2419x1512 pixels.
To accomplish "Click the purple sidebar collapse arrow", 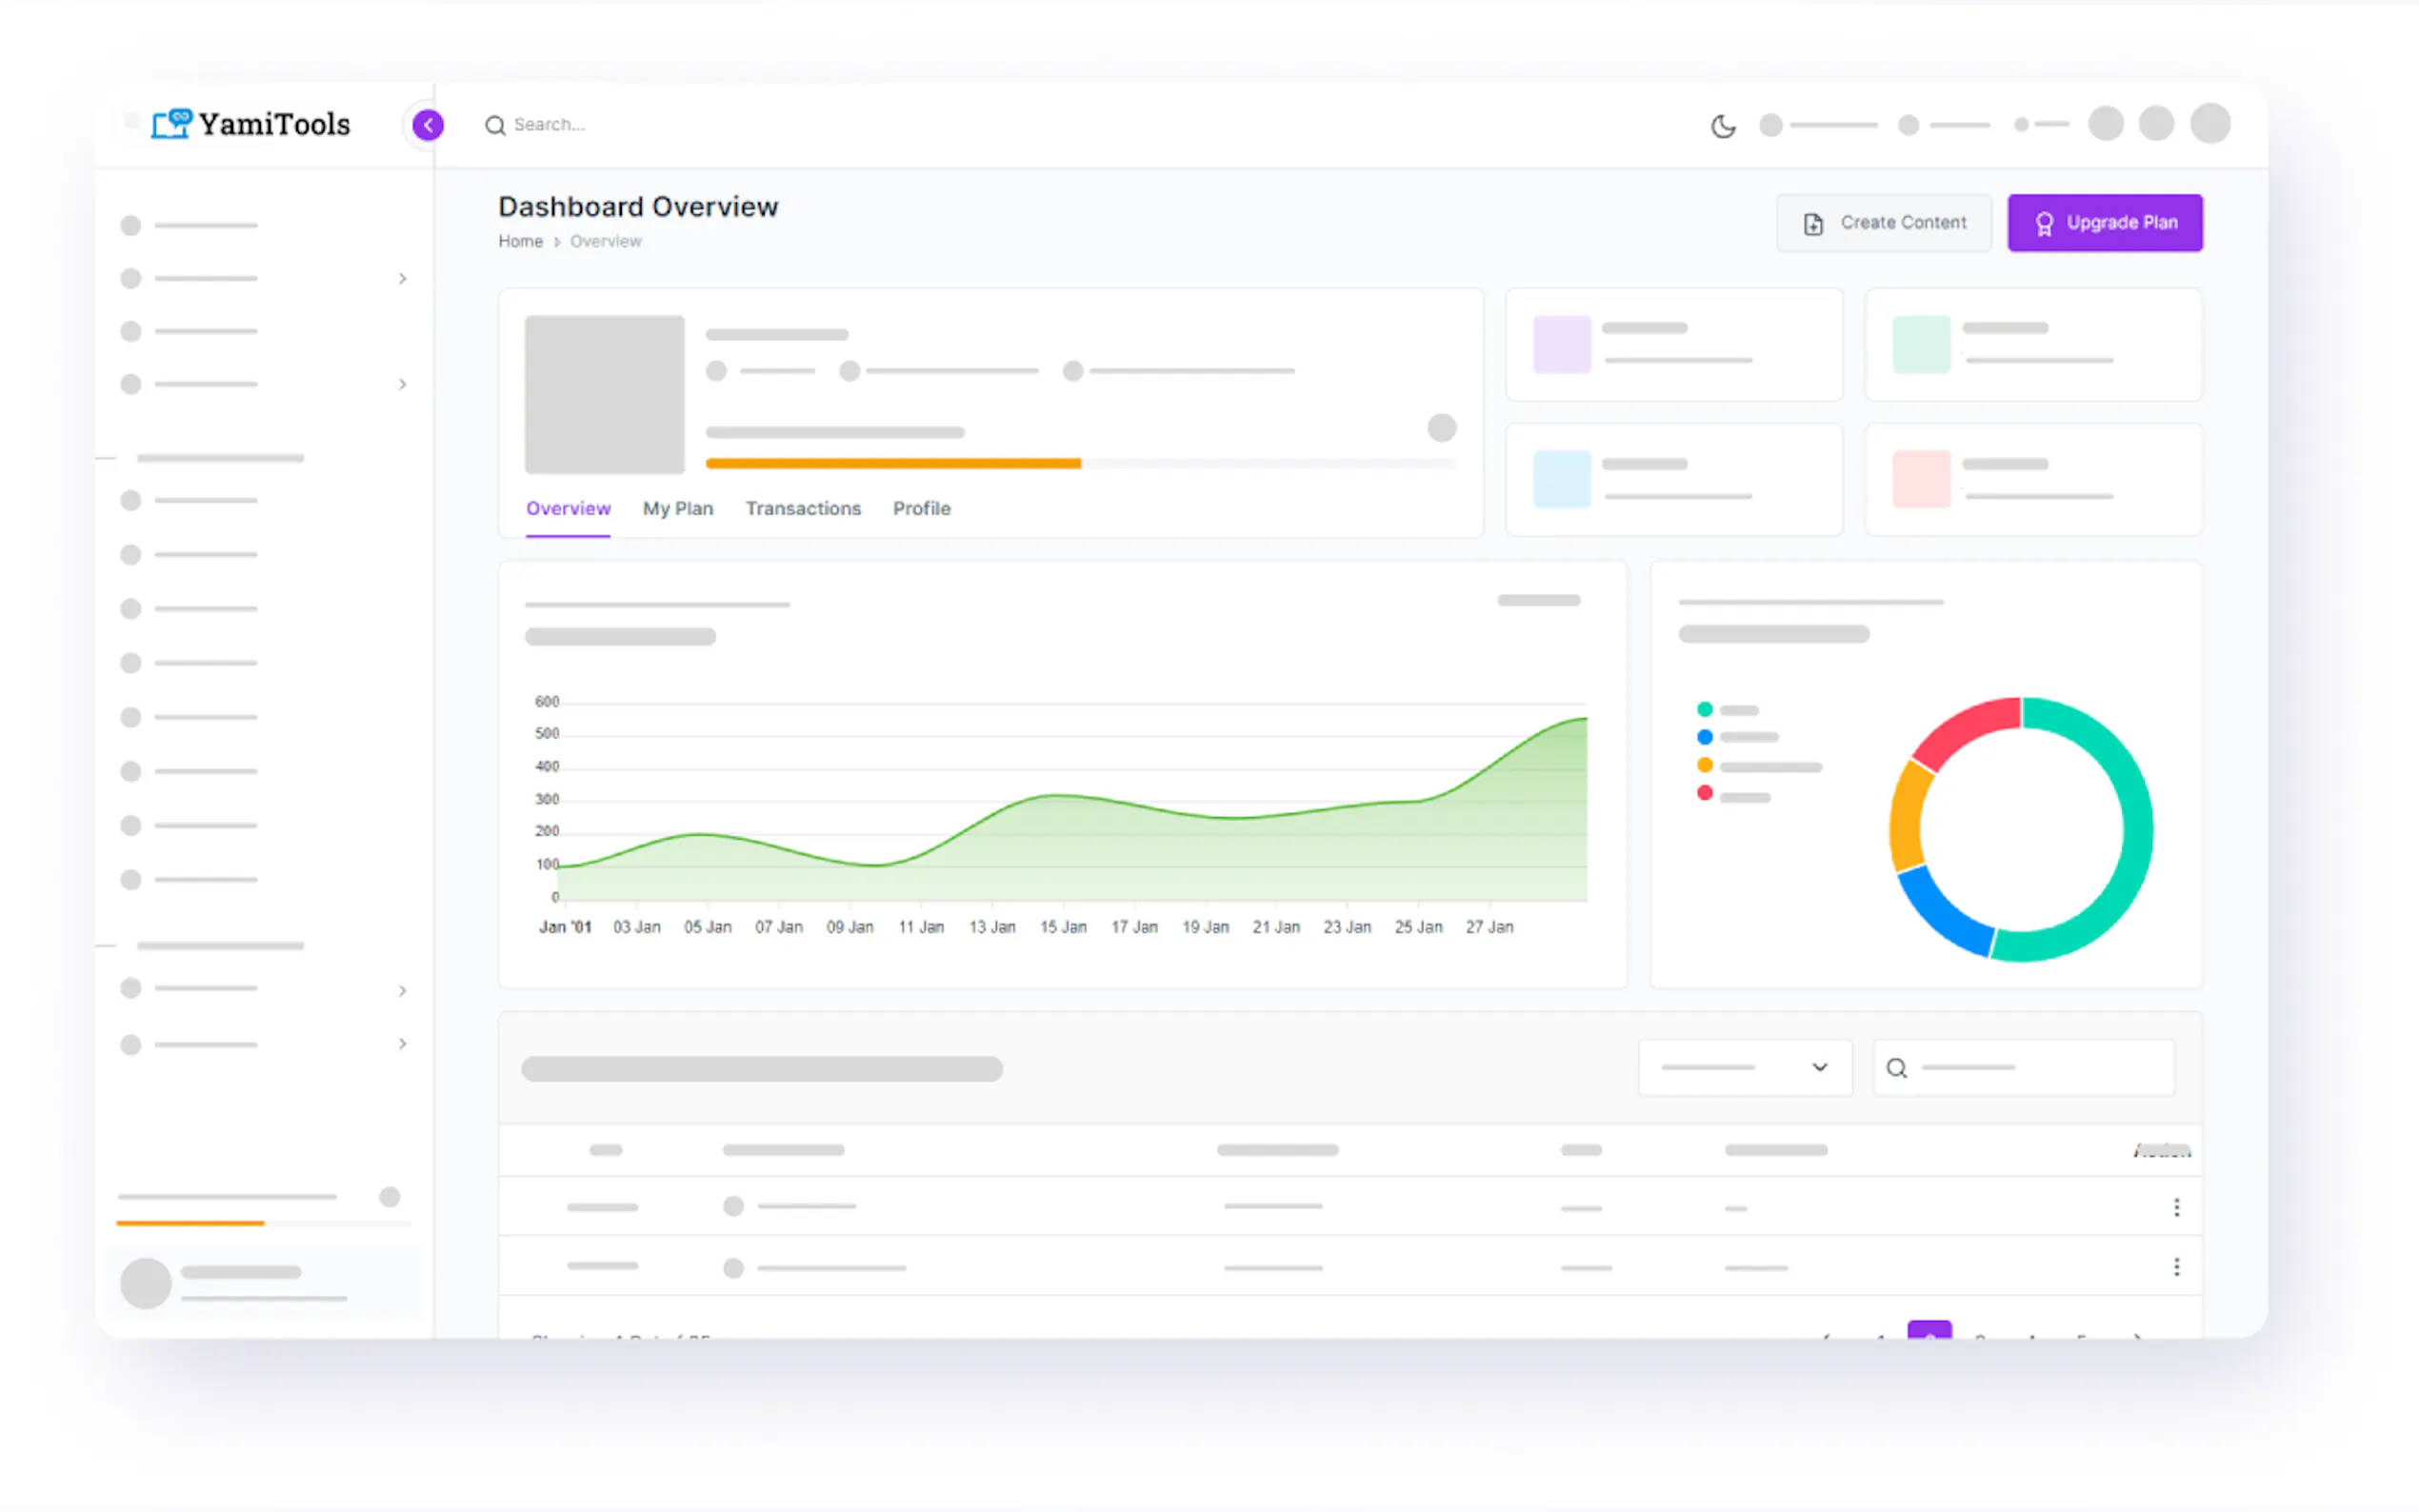I will pos(428,125).
